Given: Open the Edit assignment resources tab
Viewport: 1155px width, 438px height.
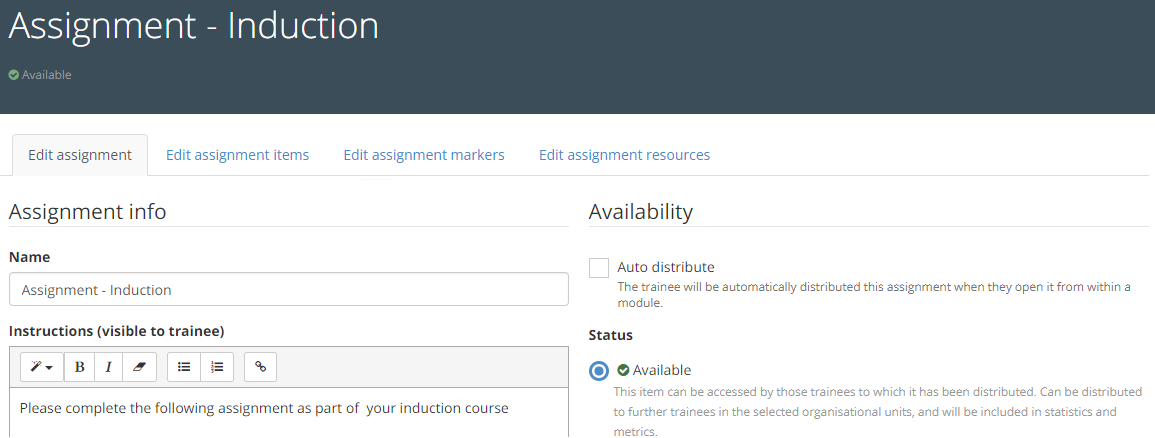Looking at the screenshot, I should (624, 155).
